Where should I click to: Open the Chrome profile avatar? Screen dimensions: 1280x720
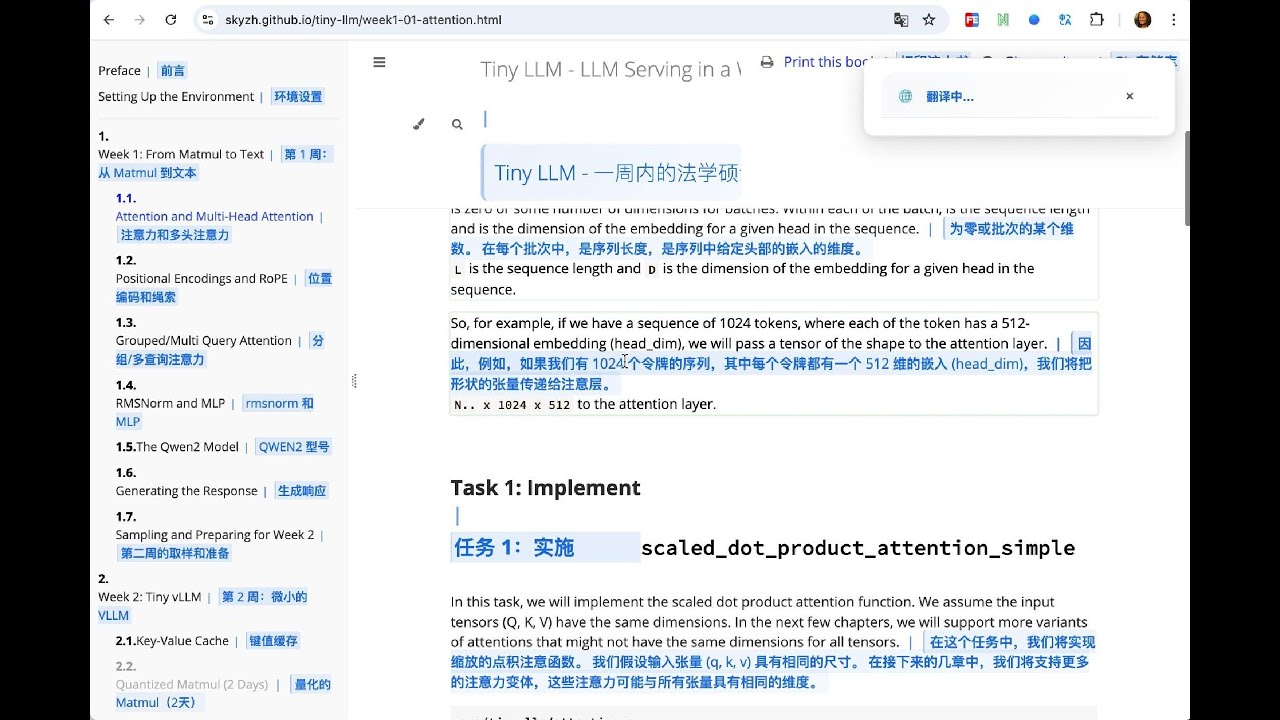click(x=1143, y=20)
